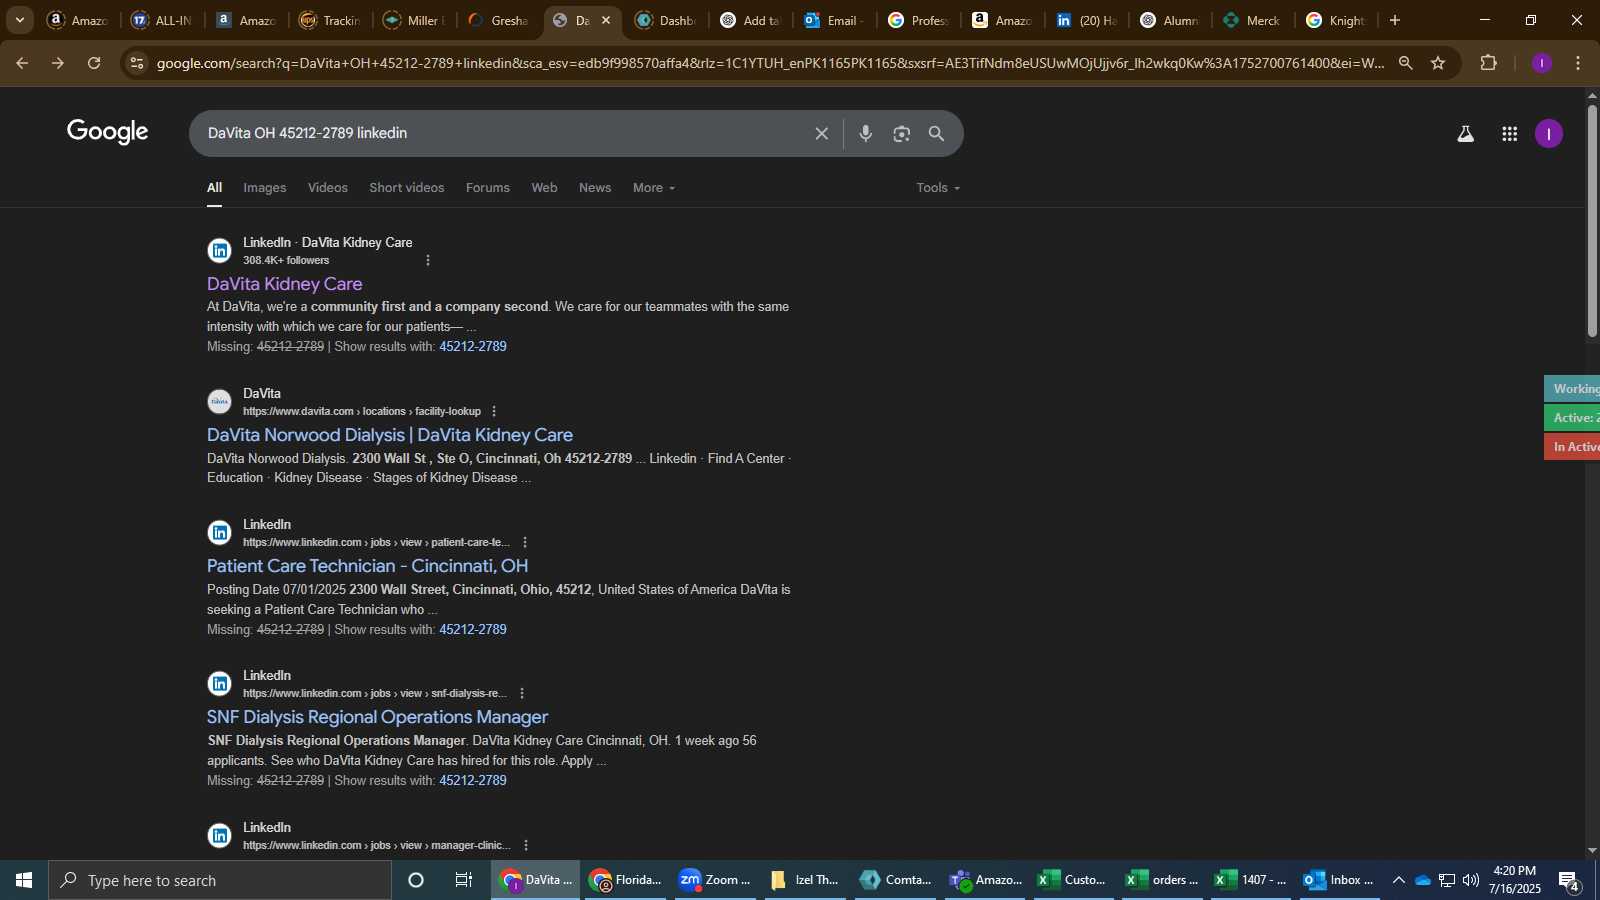
Task: Open a new browser tab
Action: click(1395, 20)
